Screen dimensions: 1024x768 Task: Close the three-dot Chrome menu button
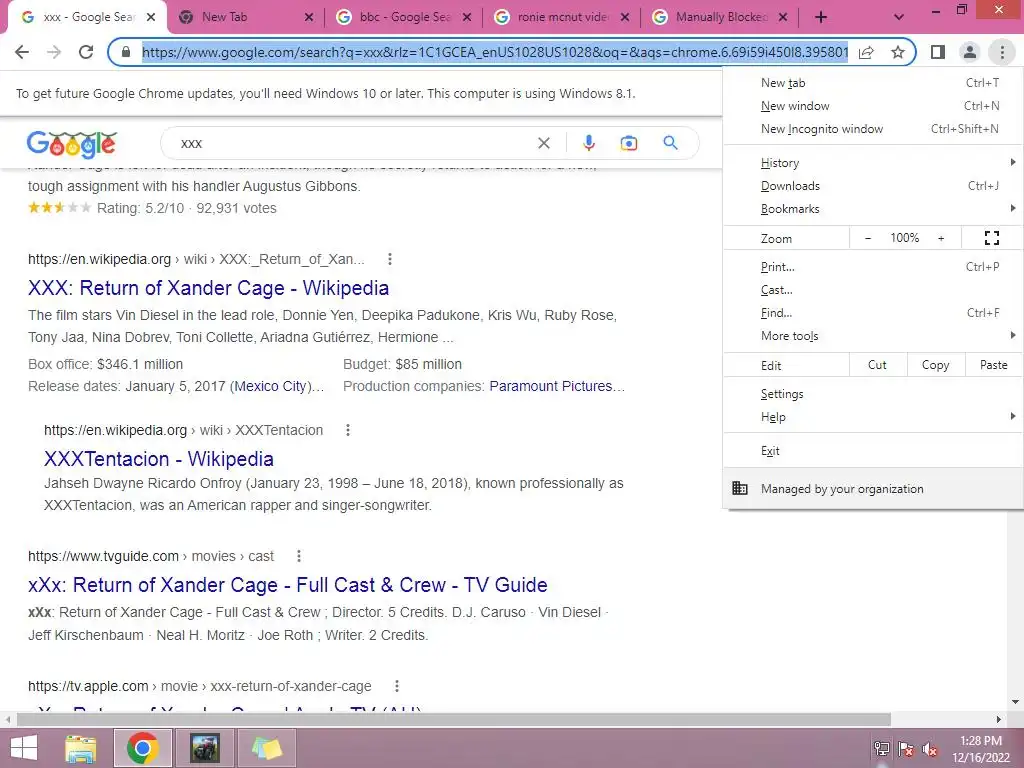(1002, 52)
